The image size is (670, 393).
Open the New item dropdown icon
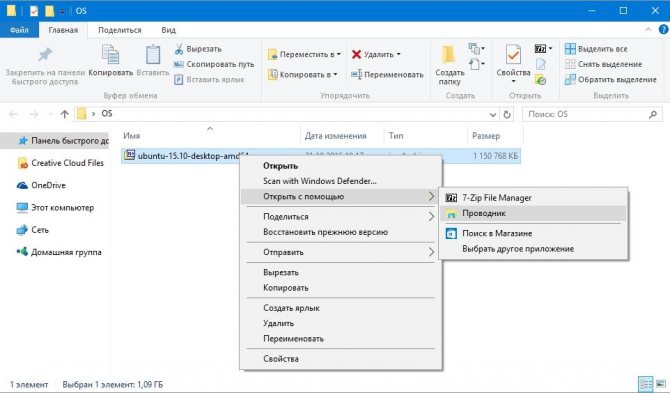coord(476,49)
